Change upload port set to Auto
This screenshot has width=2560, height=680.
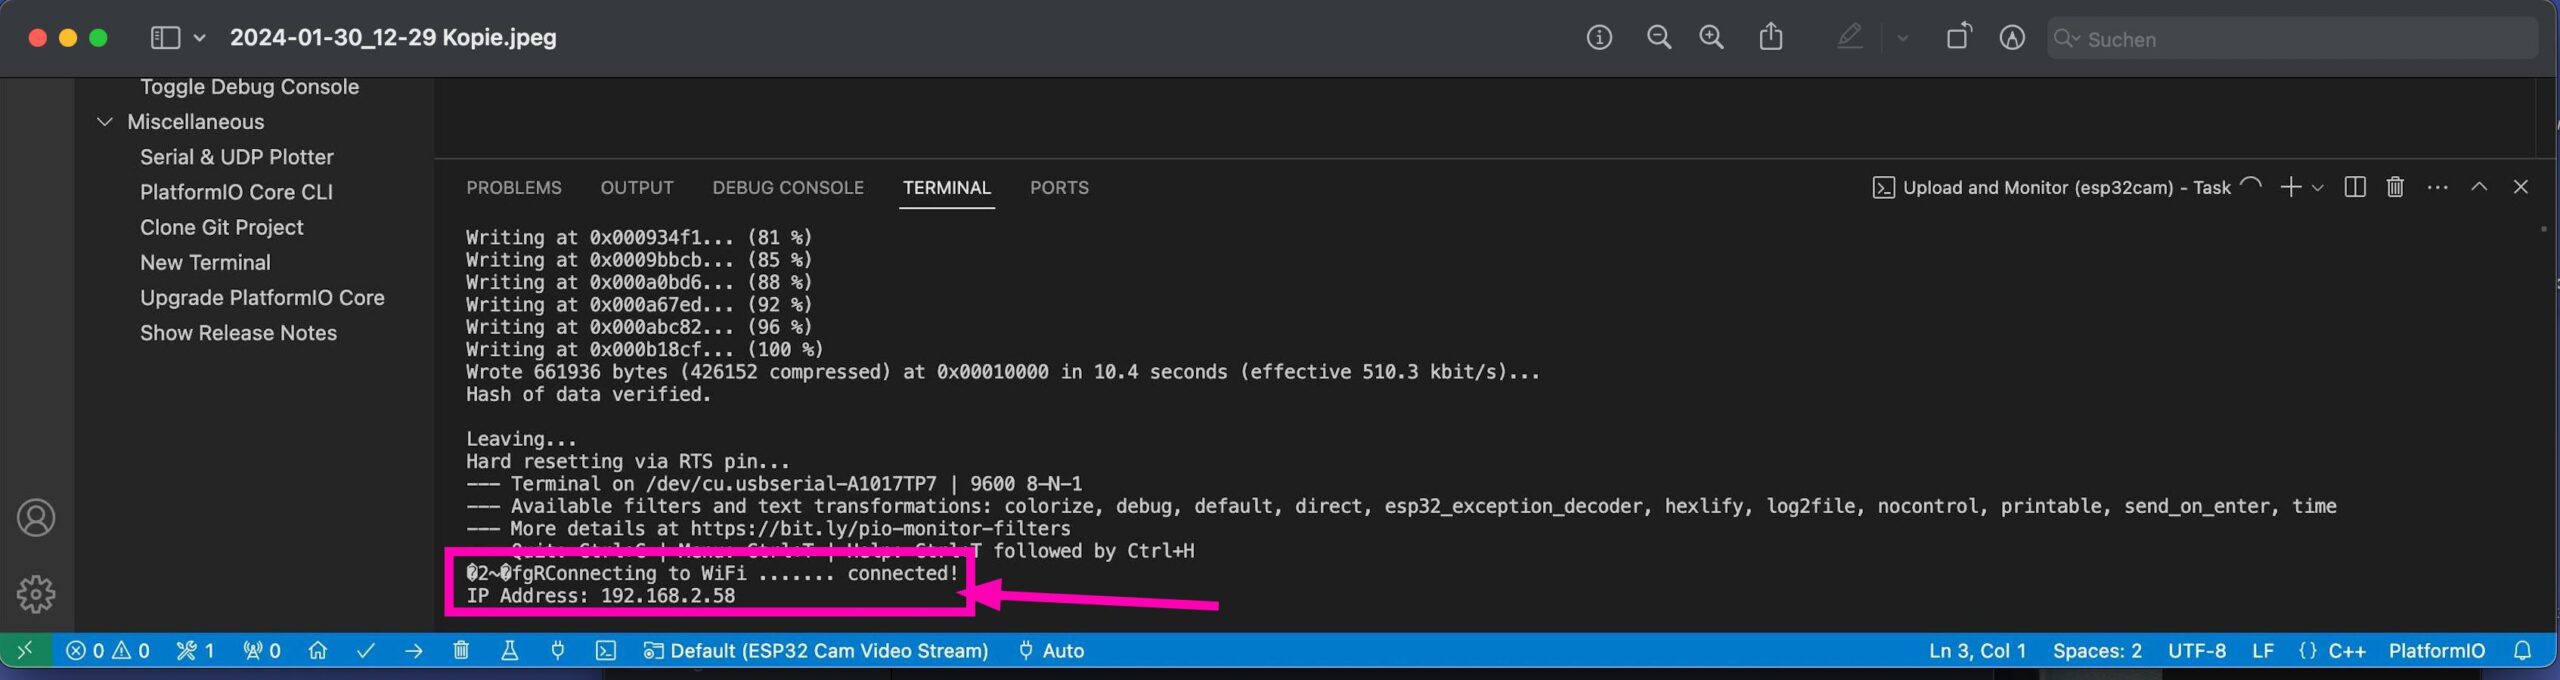pos(1051,651)
